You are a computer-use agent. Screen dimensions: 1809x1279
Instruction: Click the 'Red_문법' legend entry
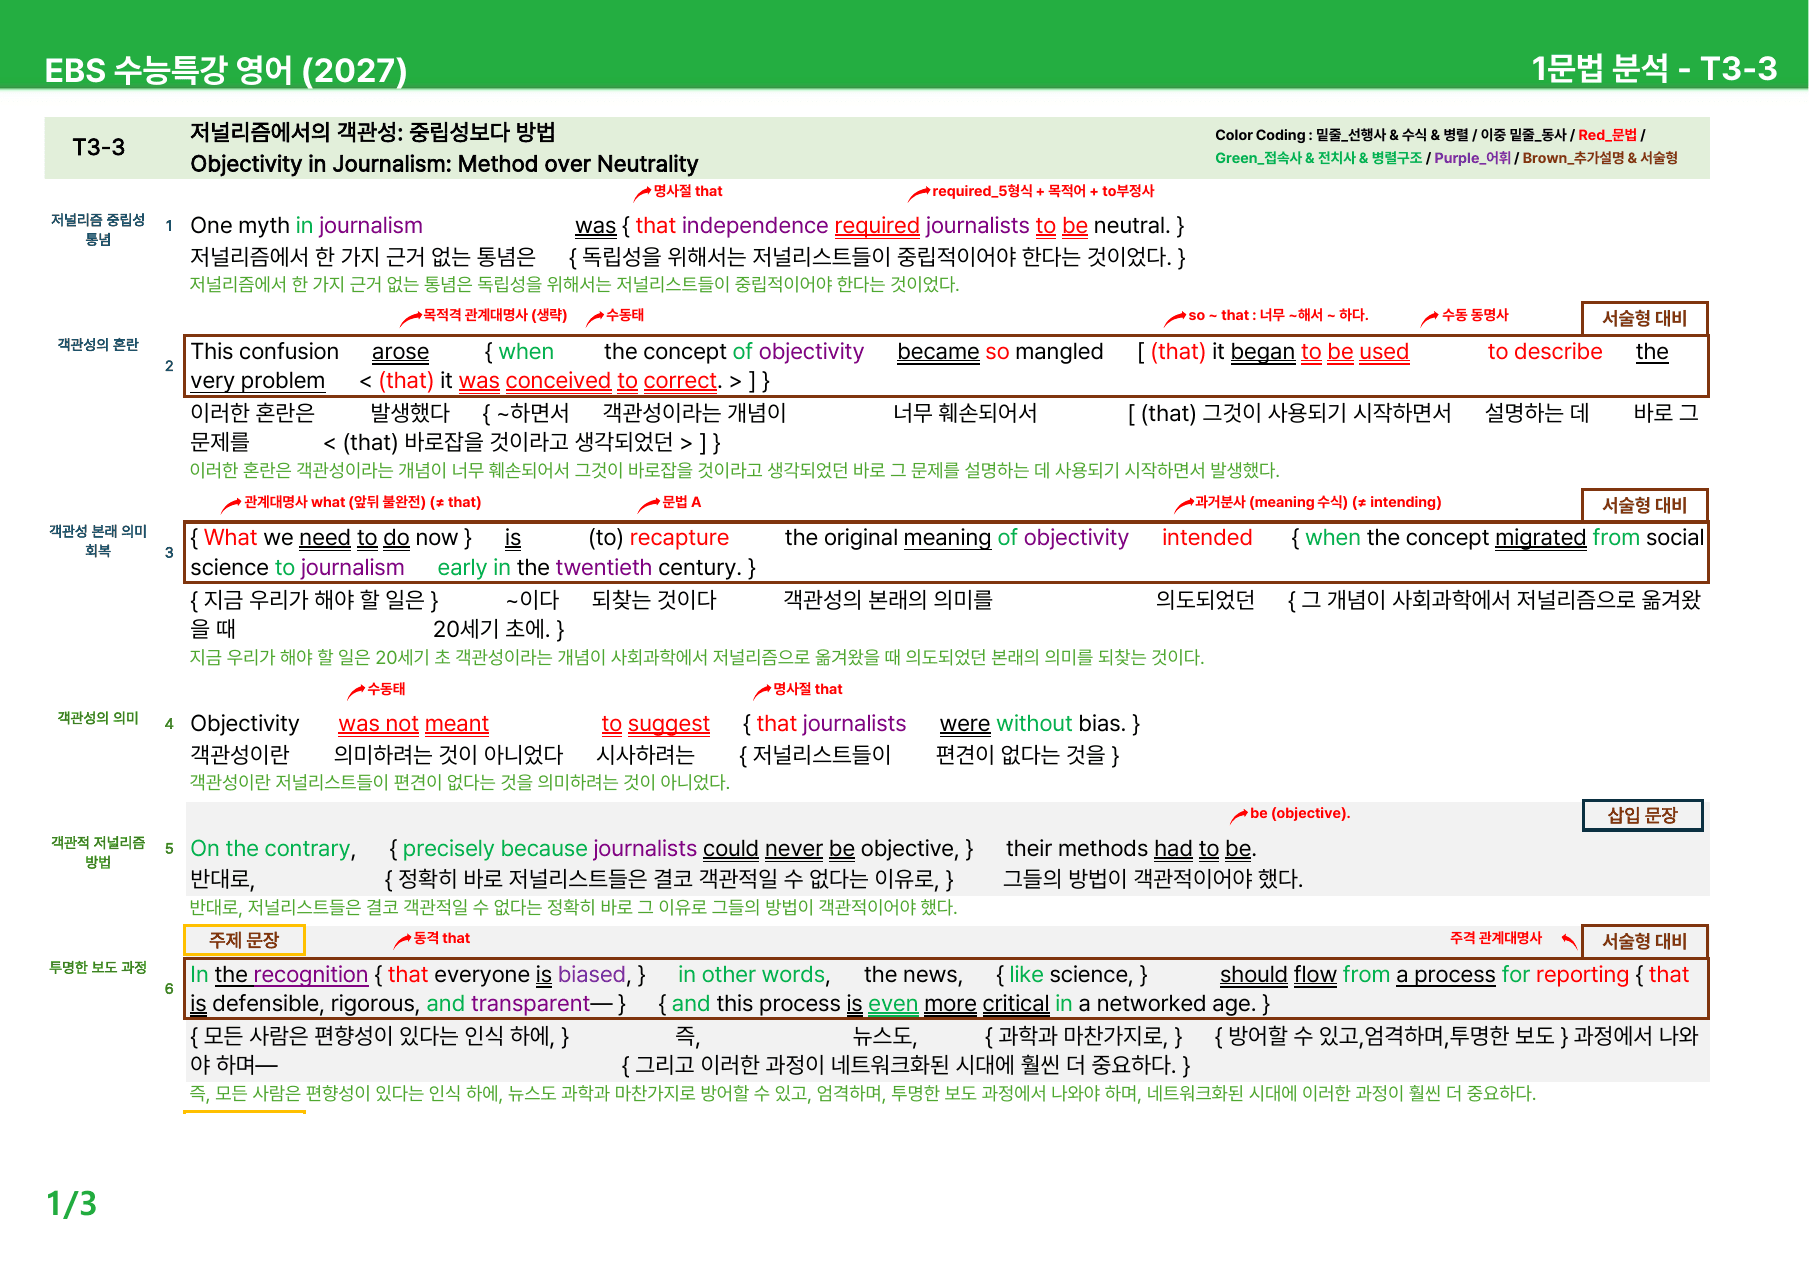click(1607, 135)
